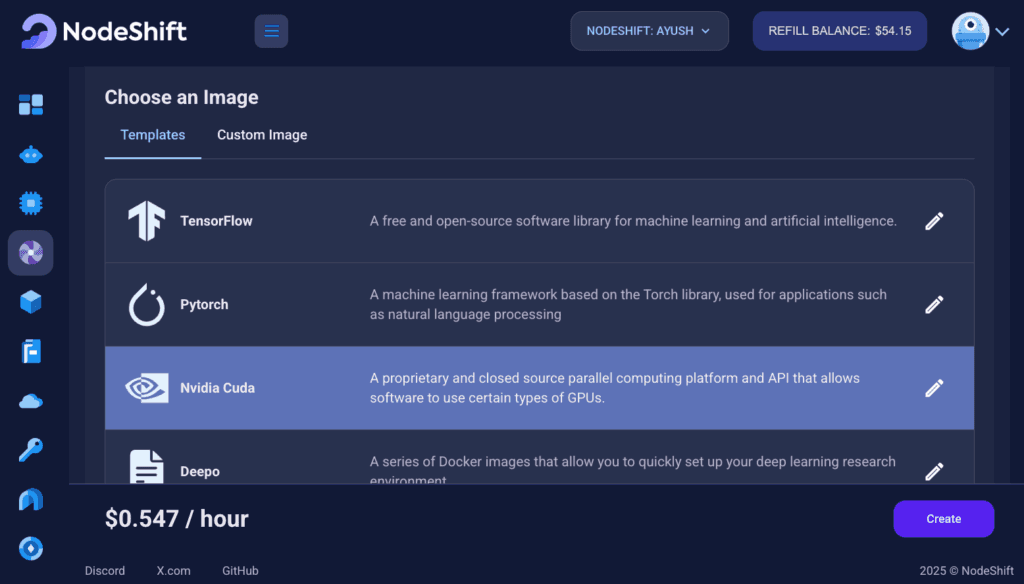Click the 2025 © NodeShift copyright text
The height and width of the screenshot is (584, 1024).
967,570
